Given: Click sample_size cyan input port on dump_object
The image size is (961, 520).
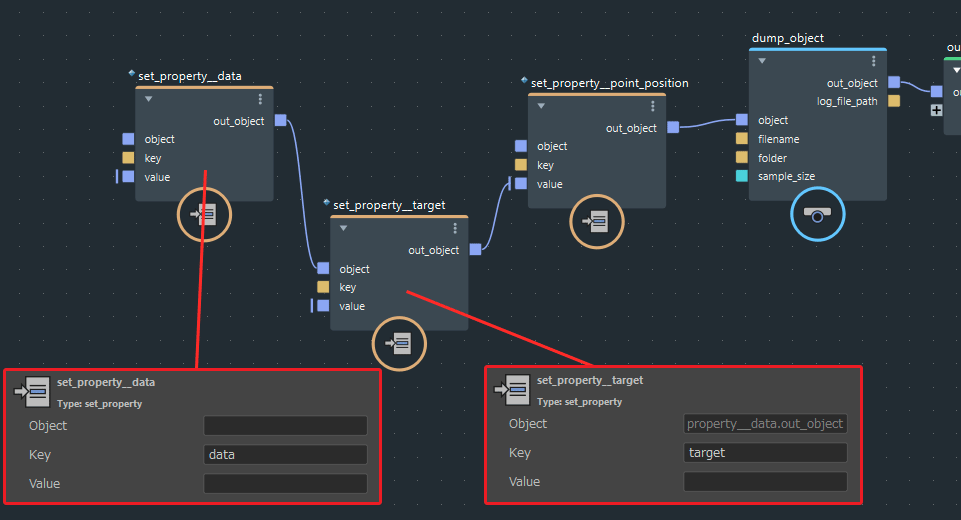Looking at the screenshot, I should [x=741, y=176].
